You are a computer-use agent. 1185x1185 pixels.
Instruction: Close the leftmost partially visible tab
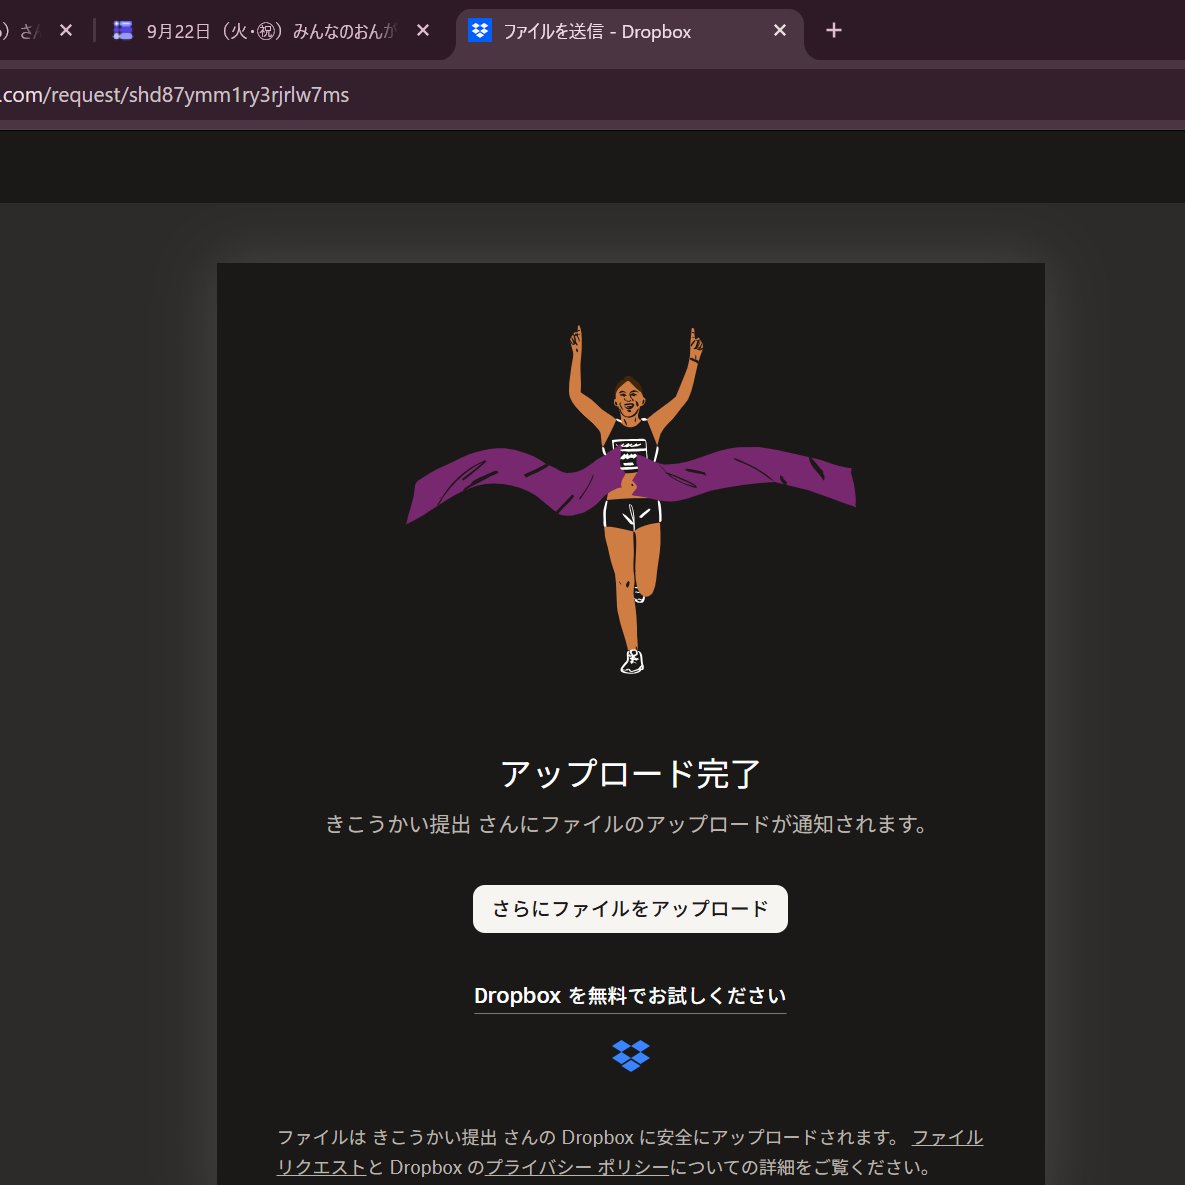point(66,30)
